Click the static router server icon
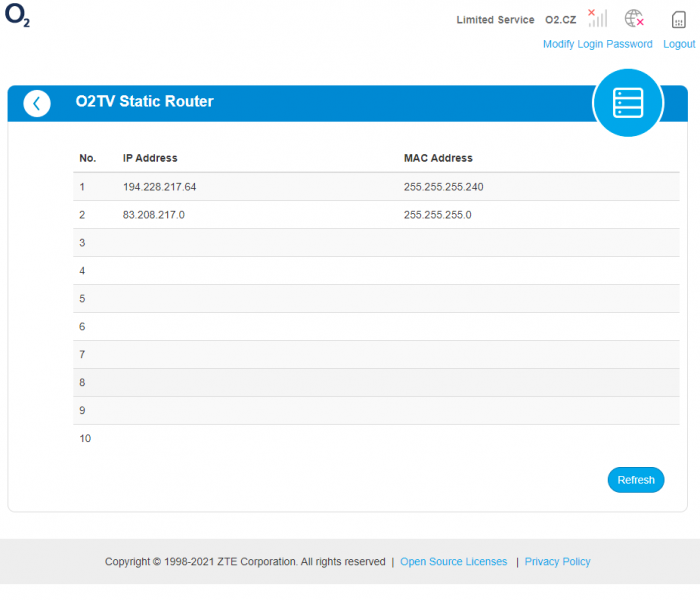The height and width of the screenshot is (600, 700). pyautogui.click(x=628, y=103)
